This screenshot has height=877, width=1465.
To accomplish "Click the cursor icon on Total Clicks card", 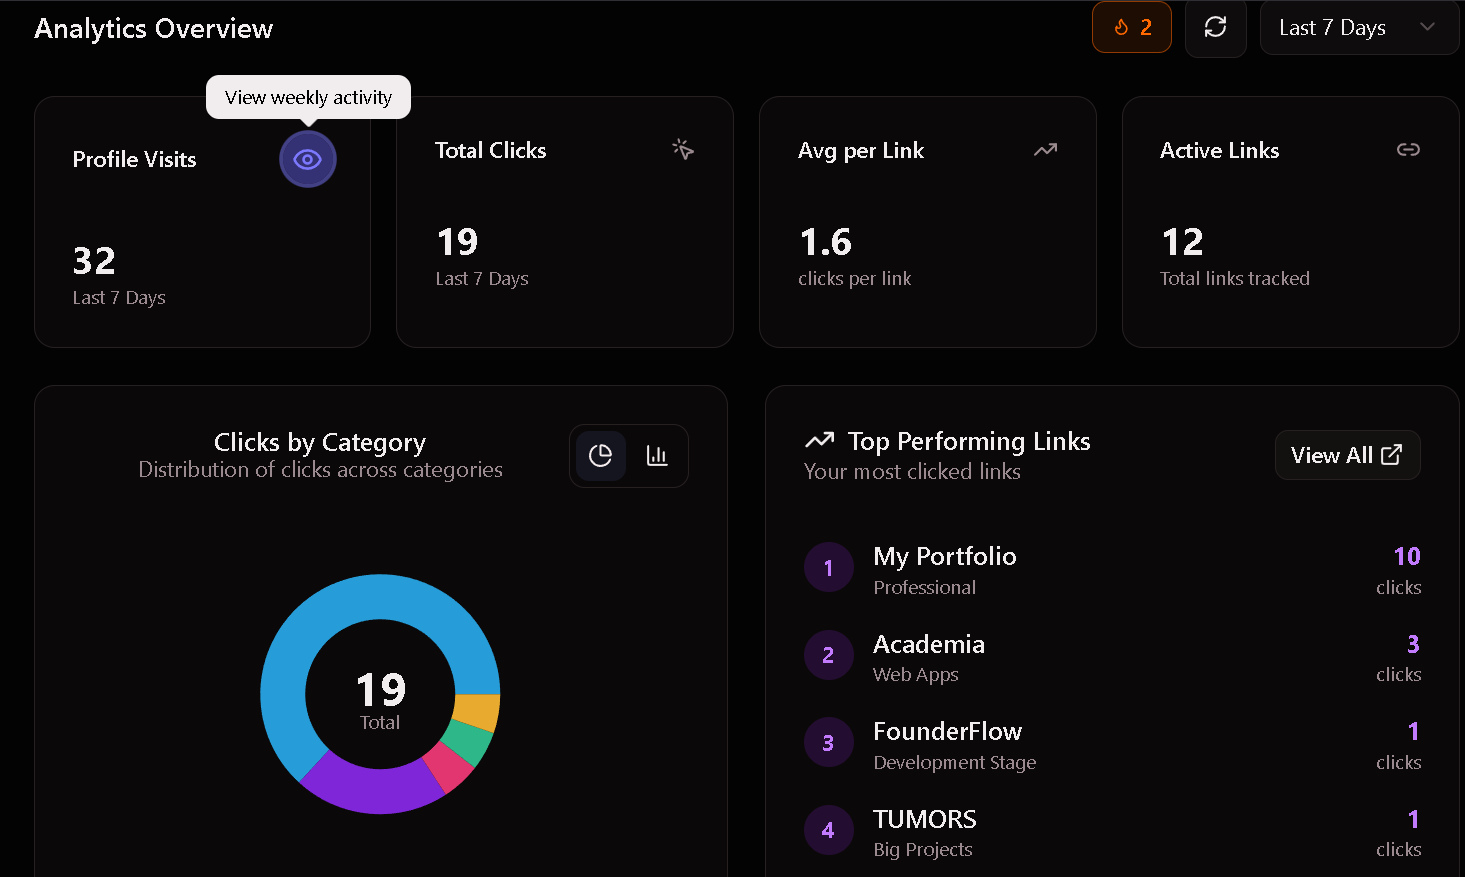I will pos(683,149).
